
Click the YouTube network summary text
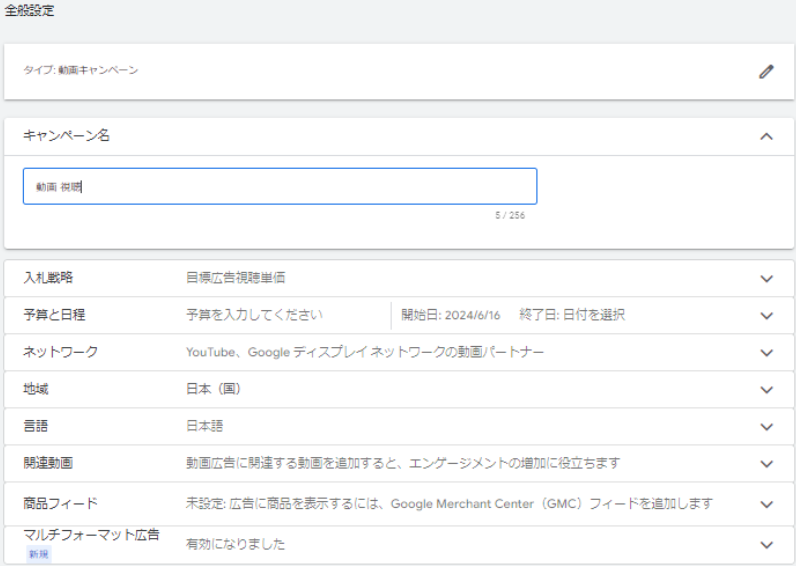point(365,352)
